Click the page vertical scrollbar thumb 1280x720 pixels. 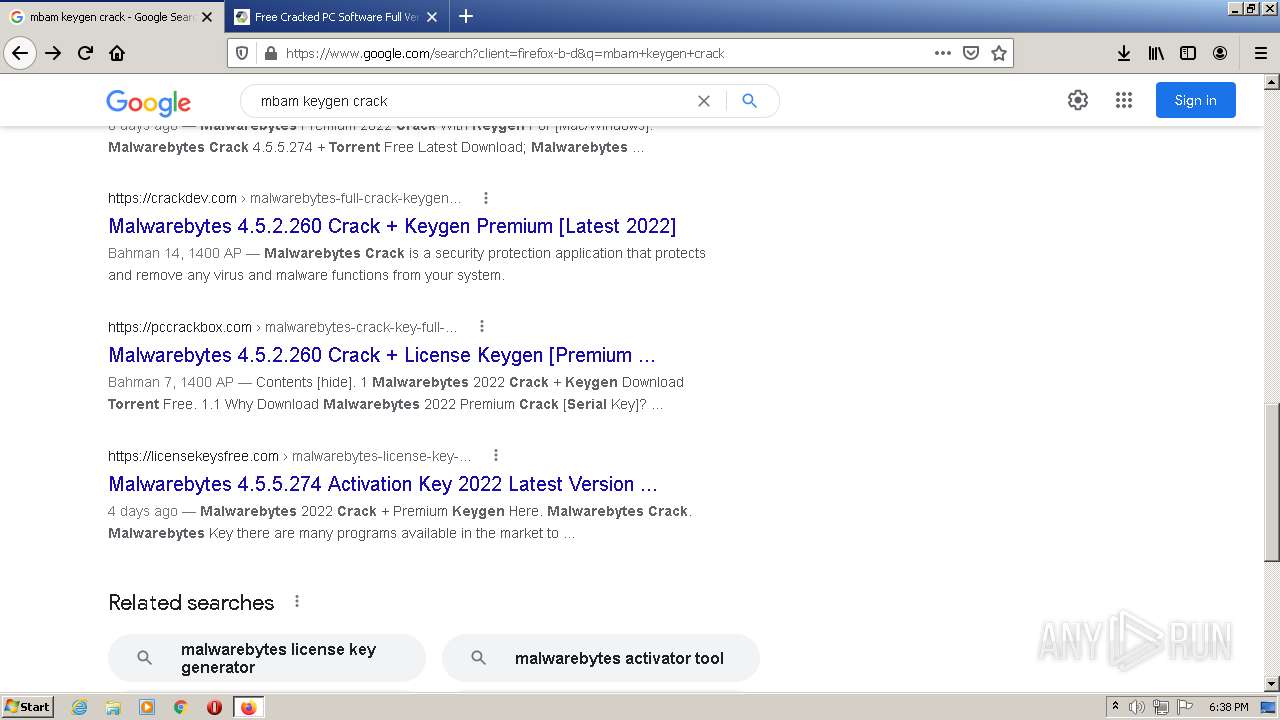[x=1272, y=482]
